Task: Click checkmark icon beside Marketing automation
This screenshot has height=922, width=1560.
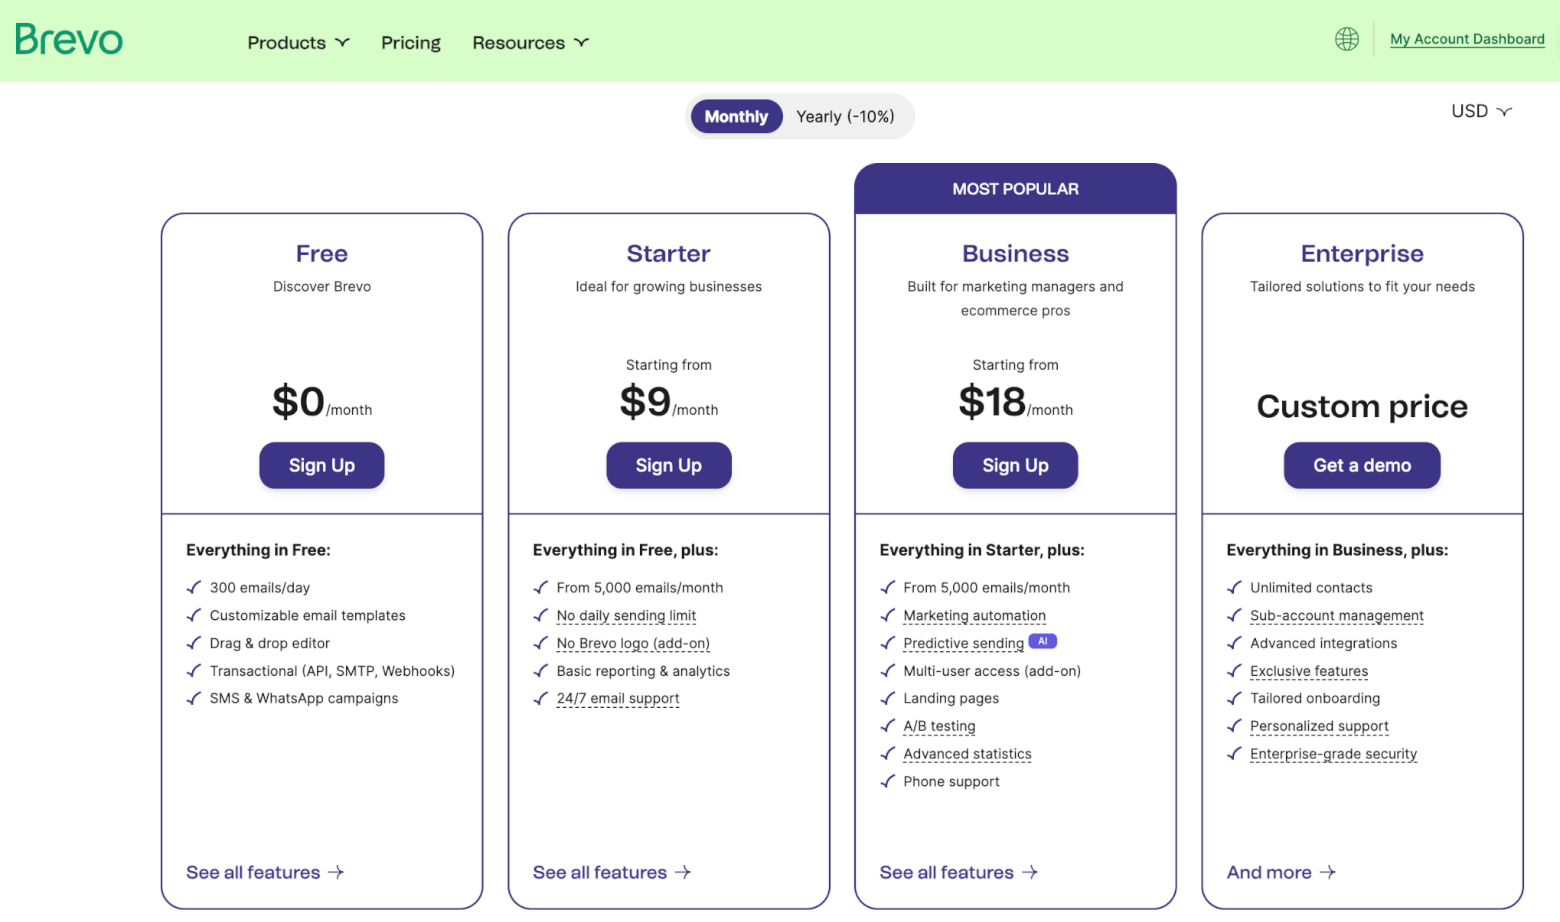Action: (x=887, y=616)
